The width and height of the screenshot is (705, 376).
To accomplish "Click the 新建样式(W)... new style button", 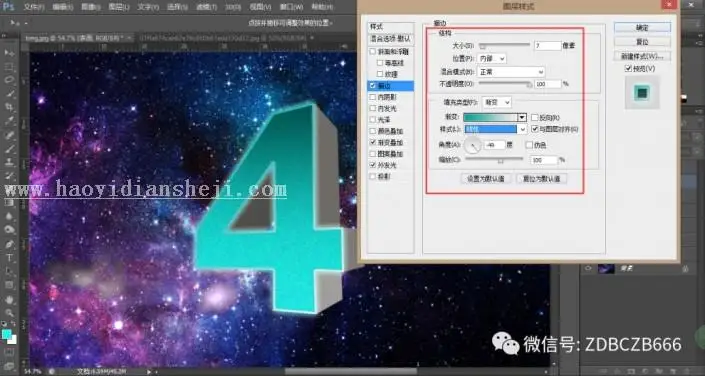I will click(x=642, y=56).
